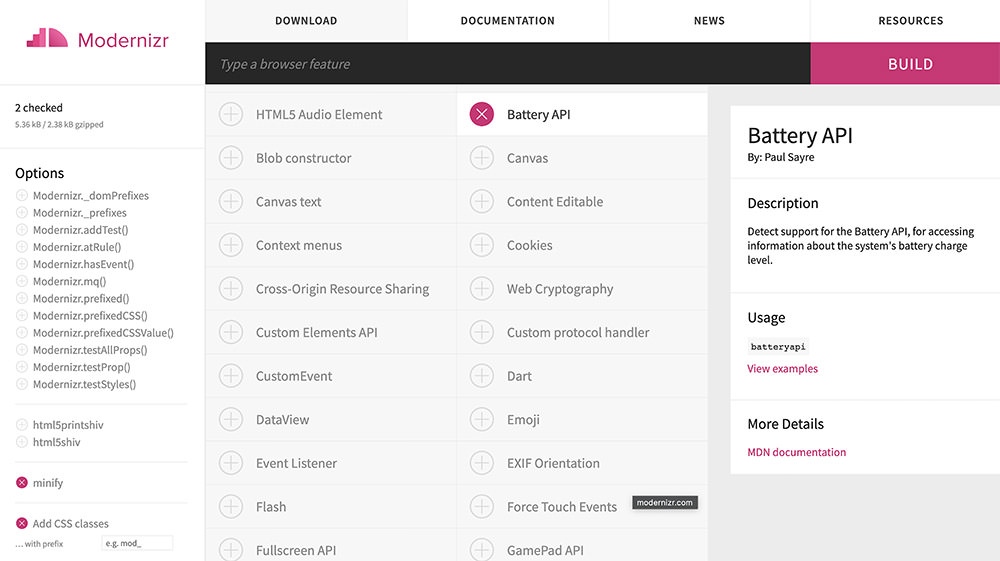The height and width of the screenshot is (561, 1000).
Task: Add the Canvas feature plus icon
Action: point(482,158)
